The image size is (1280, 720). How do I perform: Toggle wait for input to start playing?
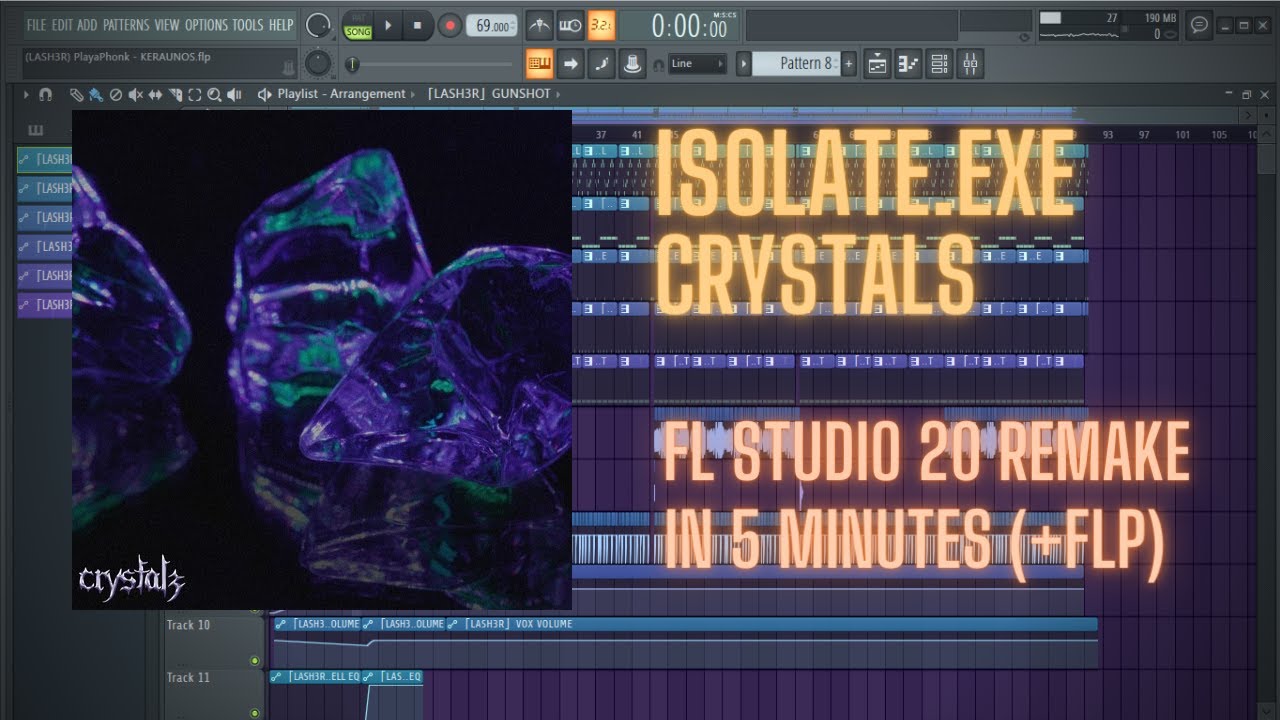571,25
